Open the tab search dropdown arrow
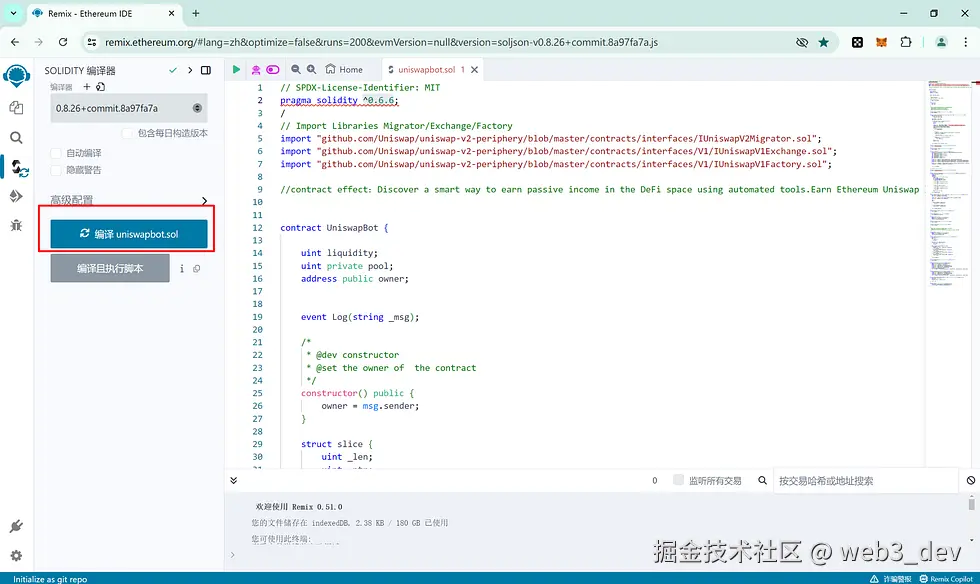Screen dimensions: 980x584 pos(13,13)
